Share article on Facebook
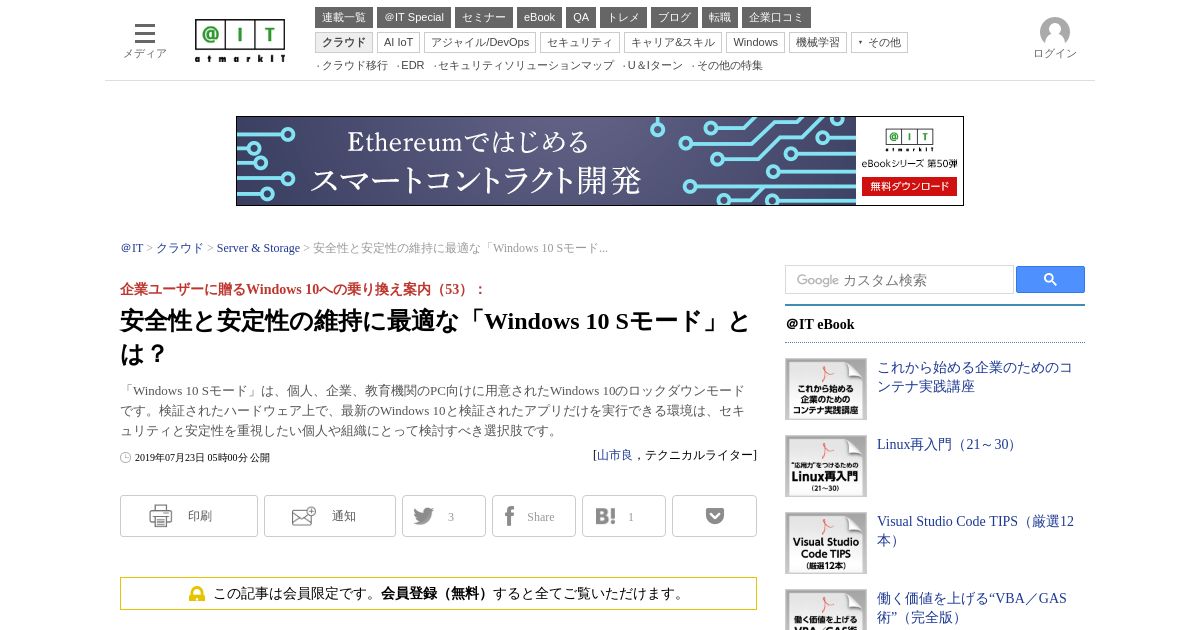1200x630 pixels. tap(534, 516)
